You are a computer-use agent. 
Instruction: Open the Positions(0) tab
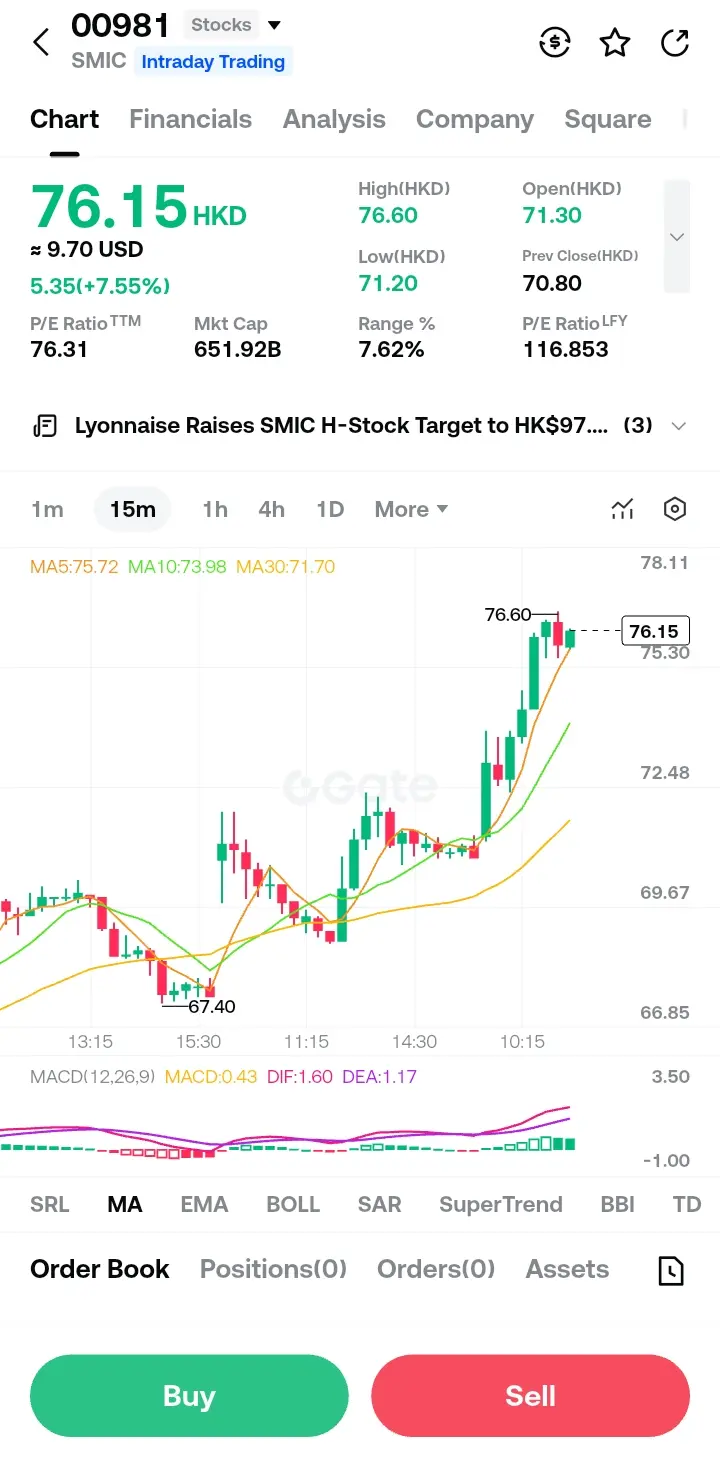point(273,1269)
